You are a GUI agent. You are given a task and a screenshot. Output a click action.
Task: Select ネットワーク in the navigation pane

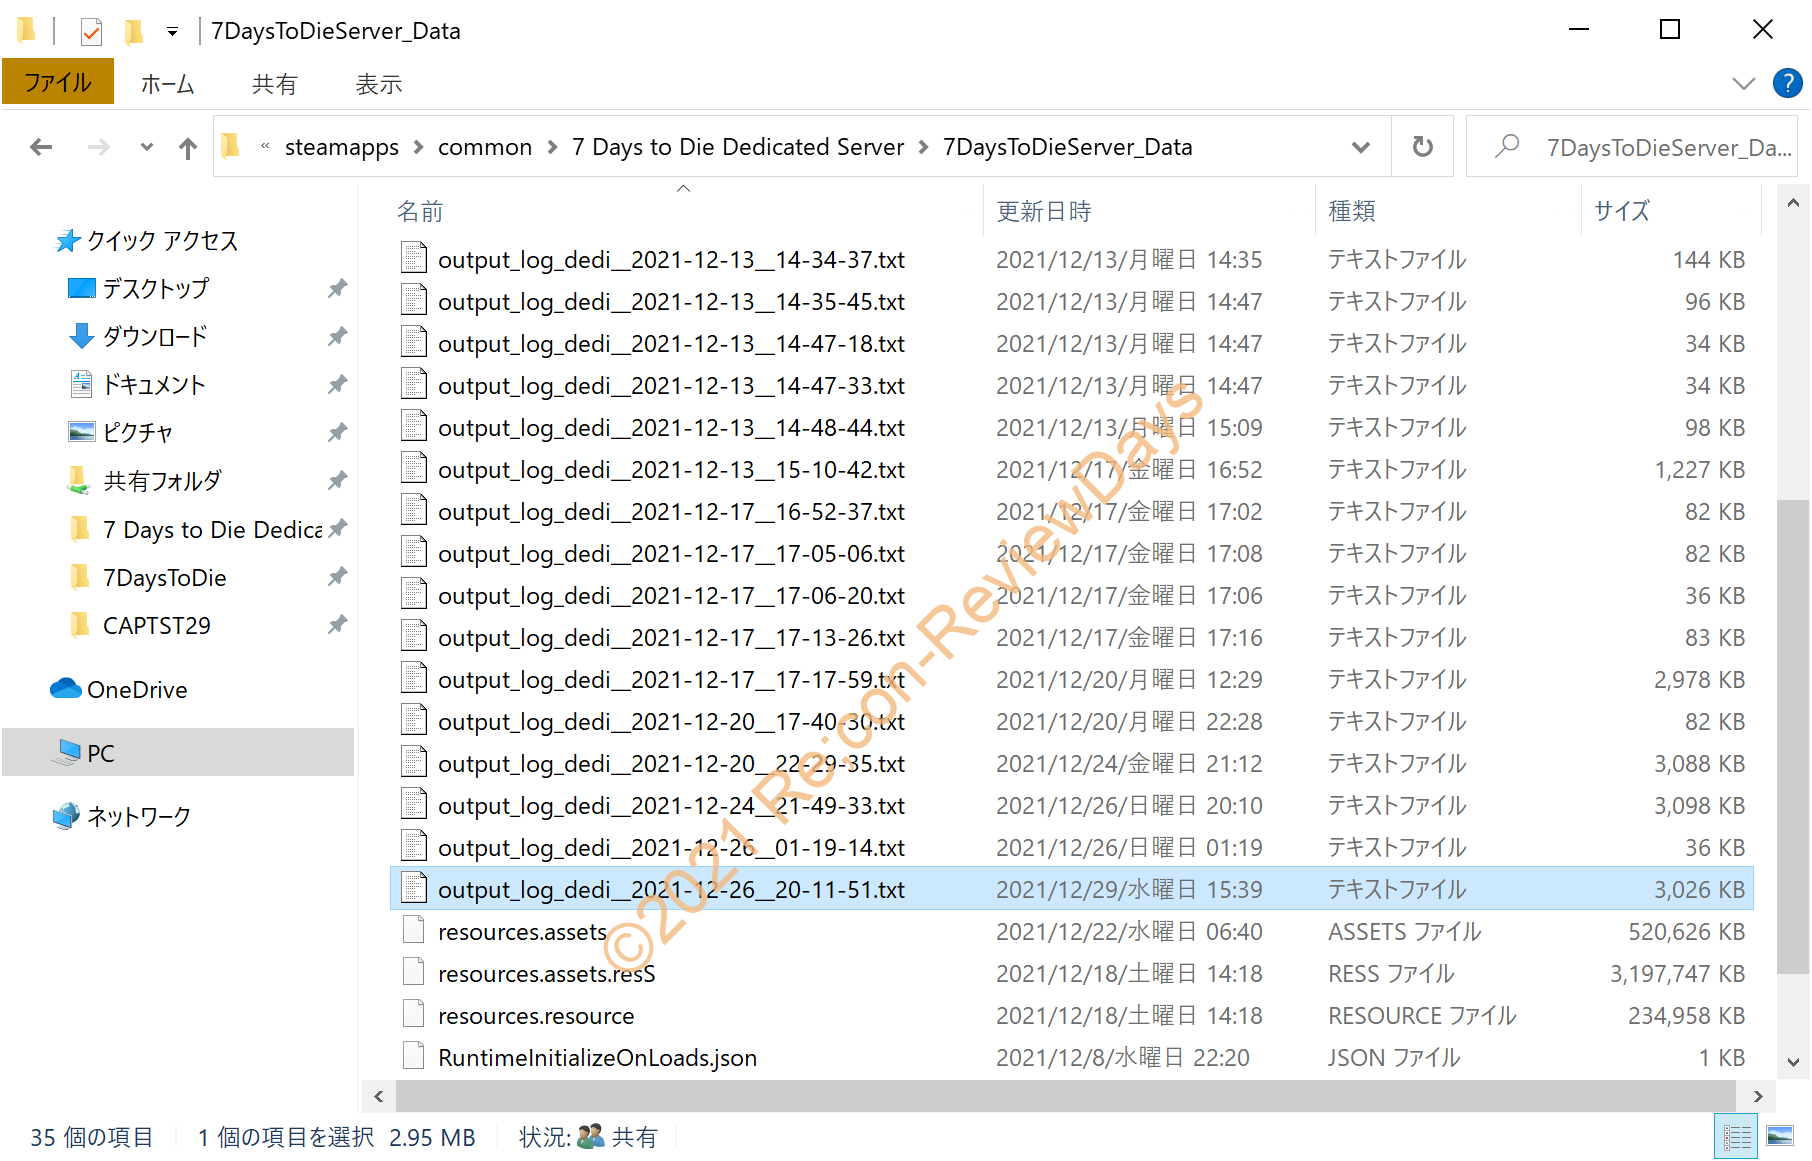pyautogui.click(x=138, y=817)
